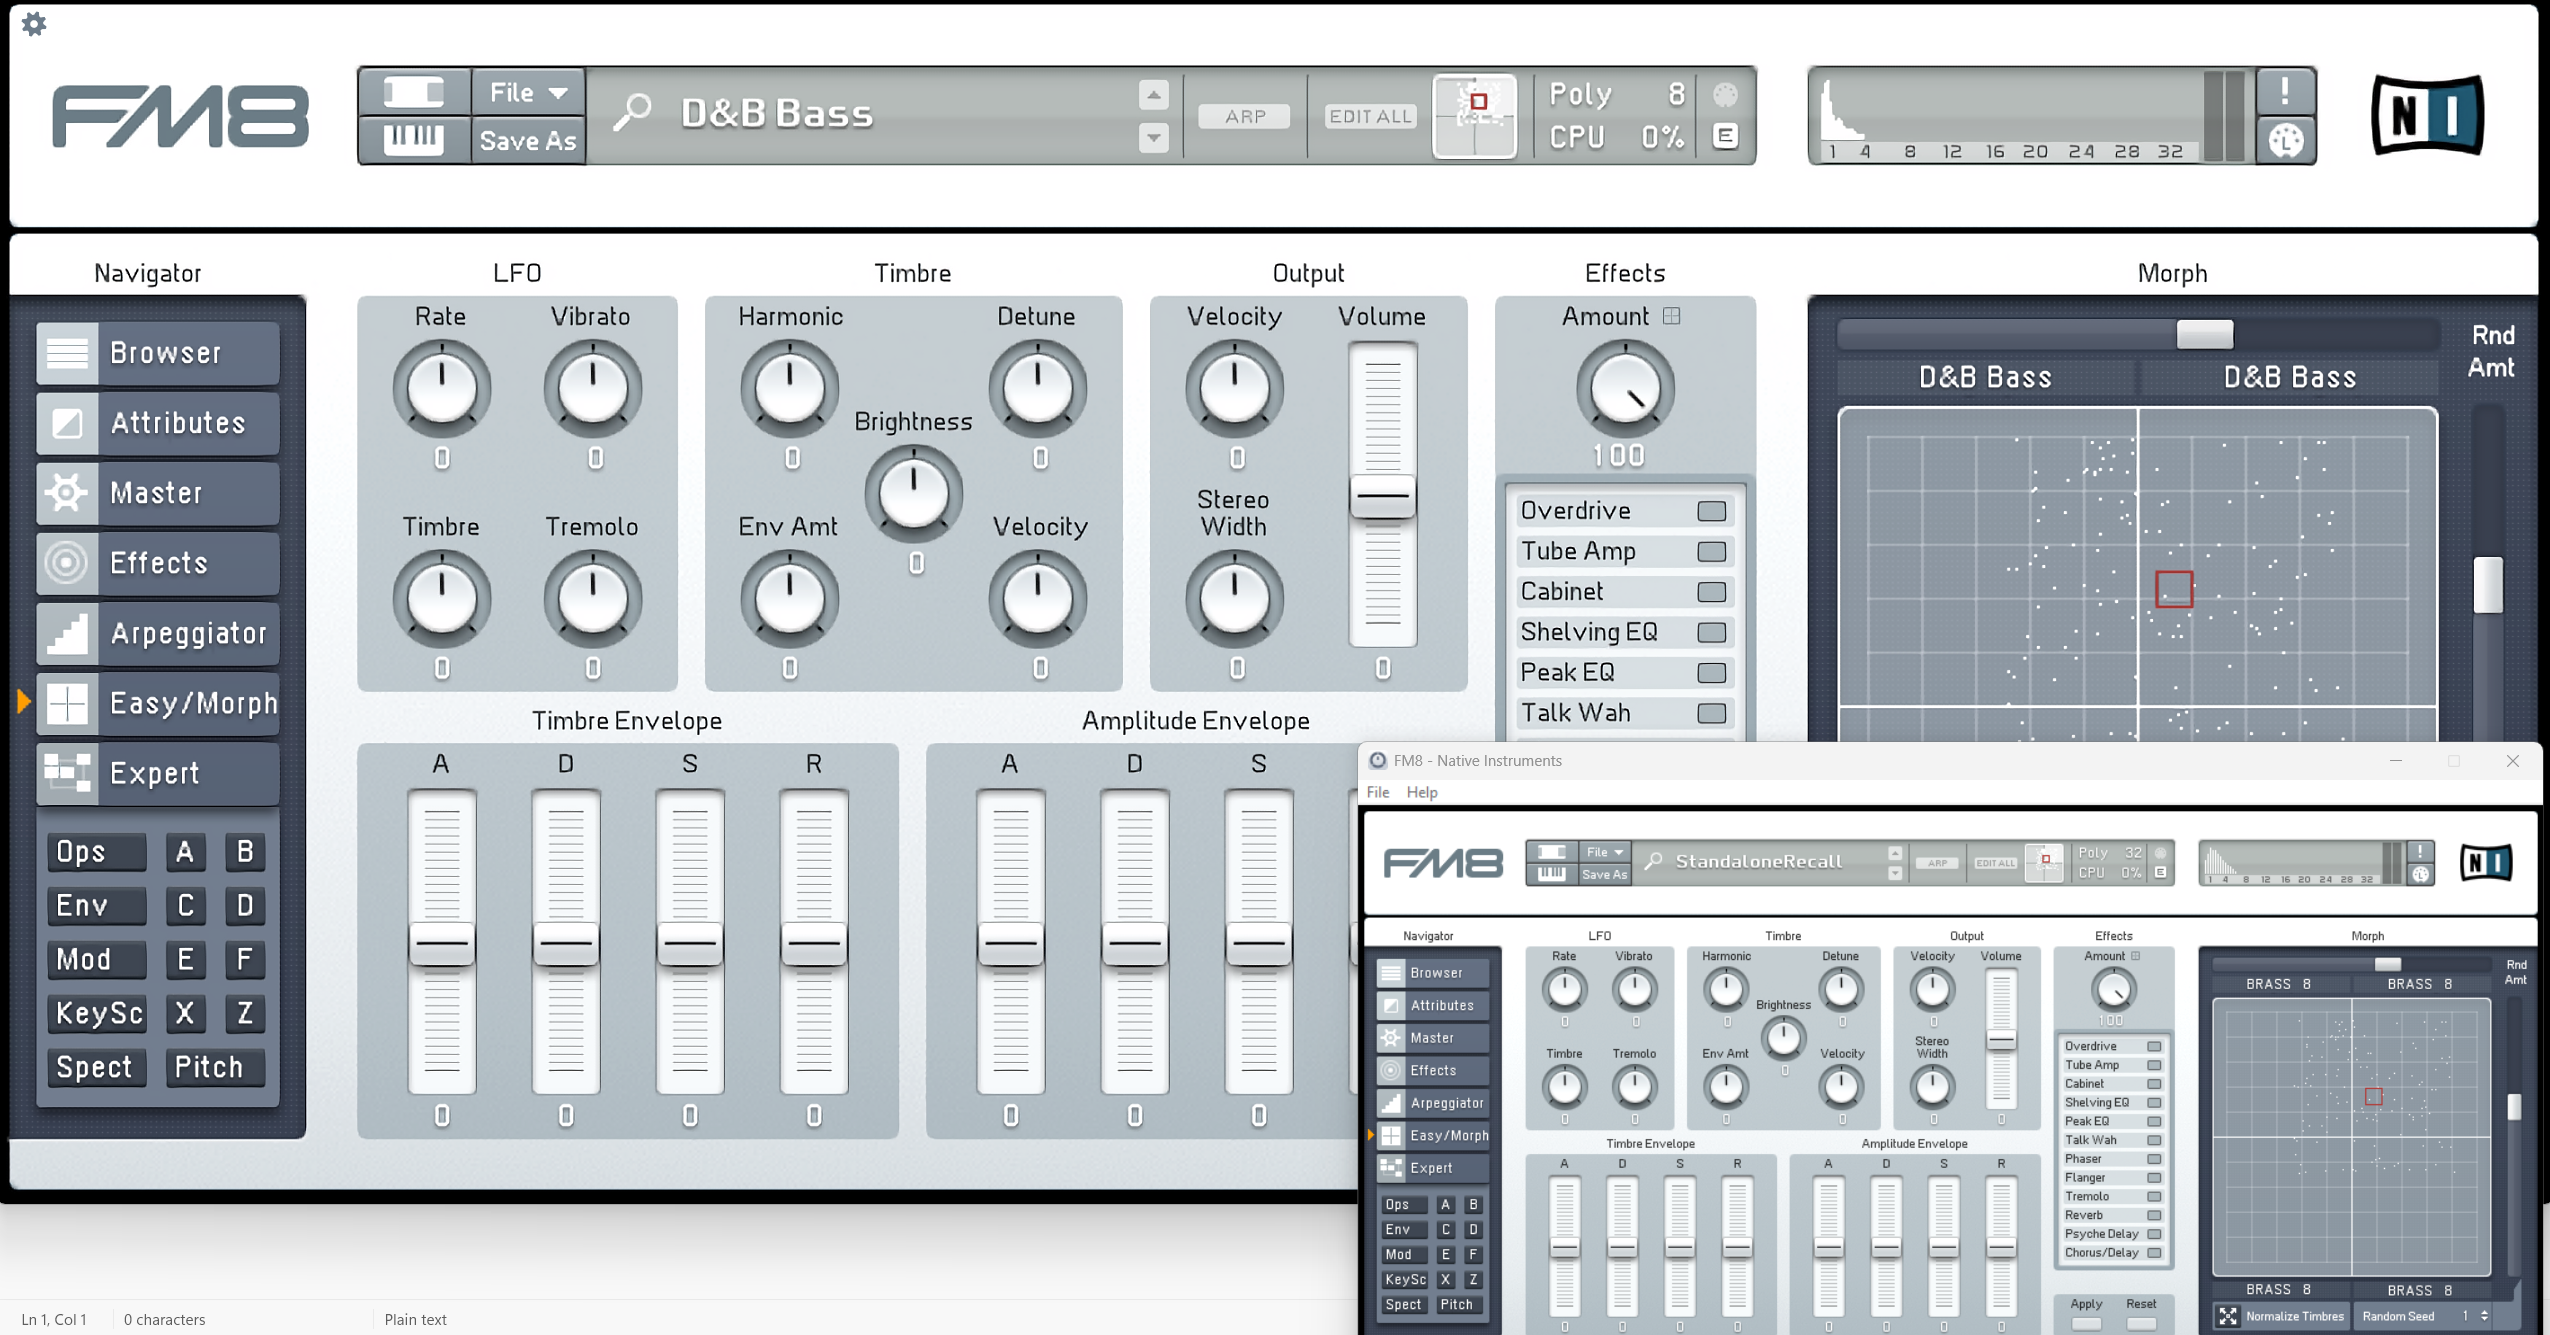Open File menu in FM8 window menu bar
This screenshot has height=1335, width=2550.
tap(1378, 792)
